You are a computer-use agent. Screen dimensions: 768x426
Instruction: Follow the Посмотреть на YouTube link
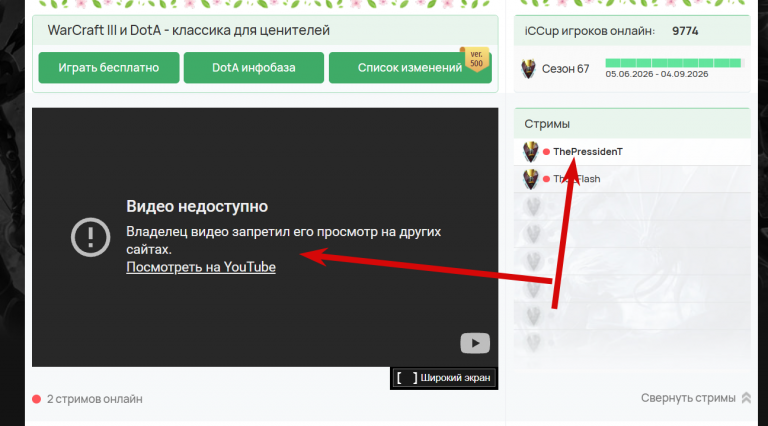201,267
